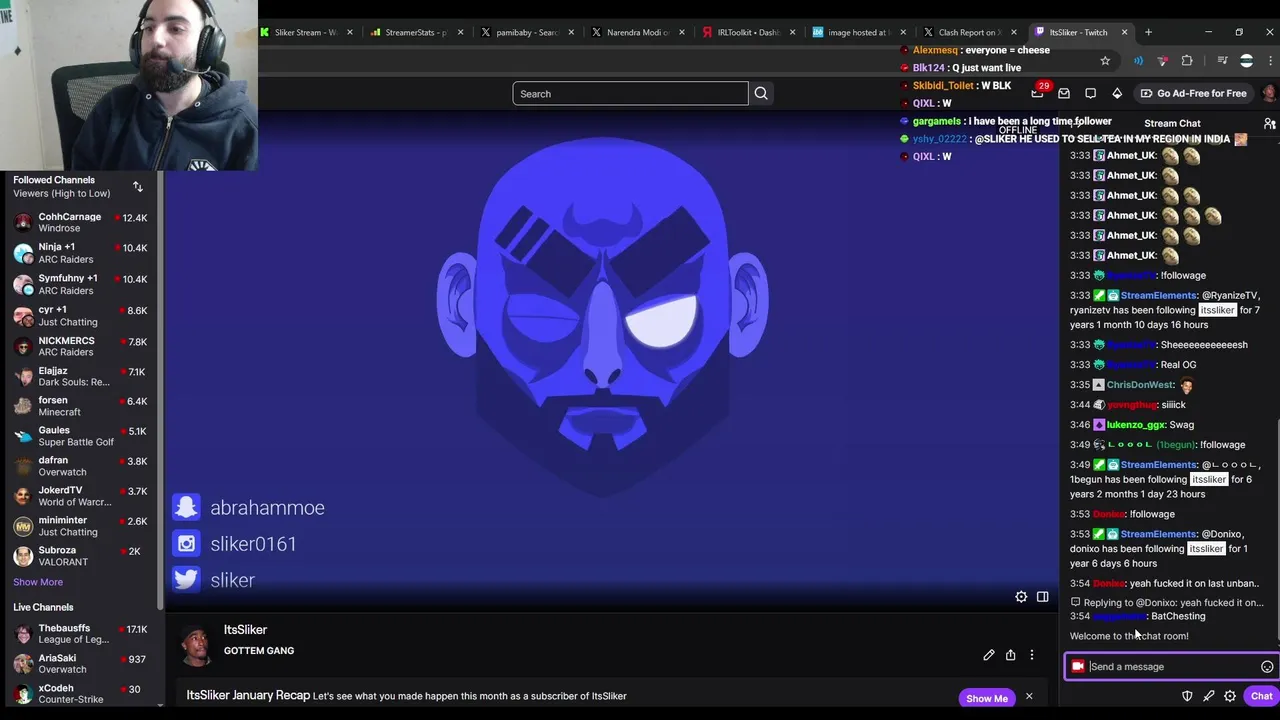Open the Twitch inbox notifications icon
The width and height of the screenshot is (1280, 720).
point(1064,93)
